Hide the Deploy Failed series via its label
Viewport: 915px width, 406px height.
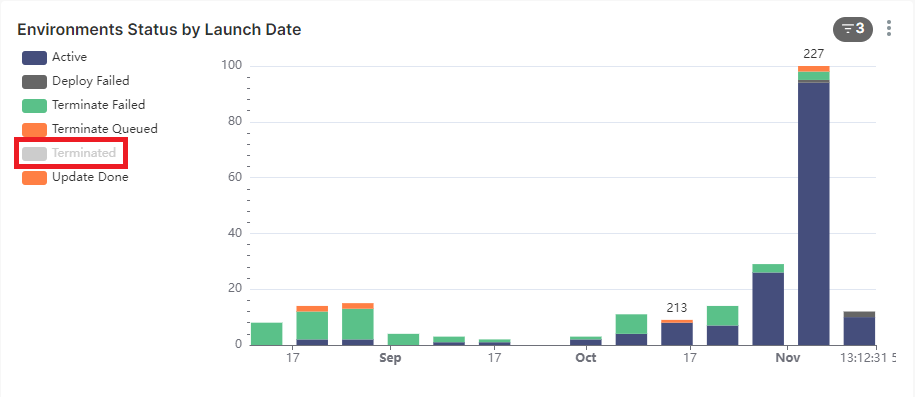[x=90, y=81]
